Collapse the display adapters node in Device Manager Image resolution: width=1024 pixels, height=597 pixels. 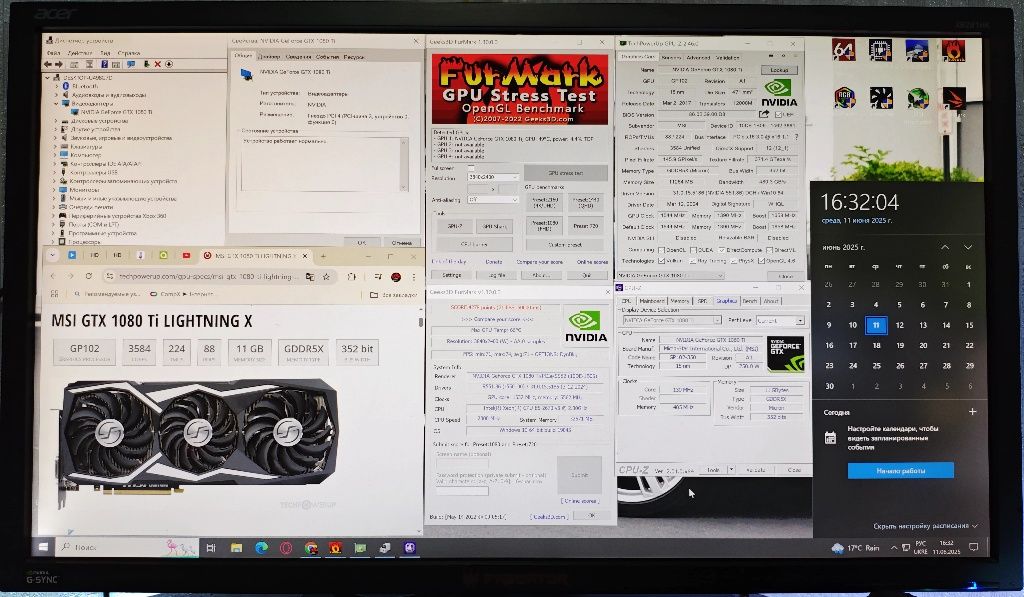(x=56, y=103)
